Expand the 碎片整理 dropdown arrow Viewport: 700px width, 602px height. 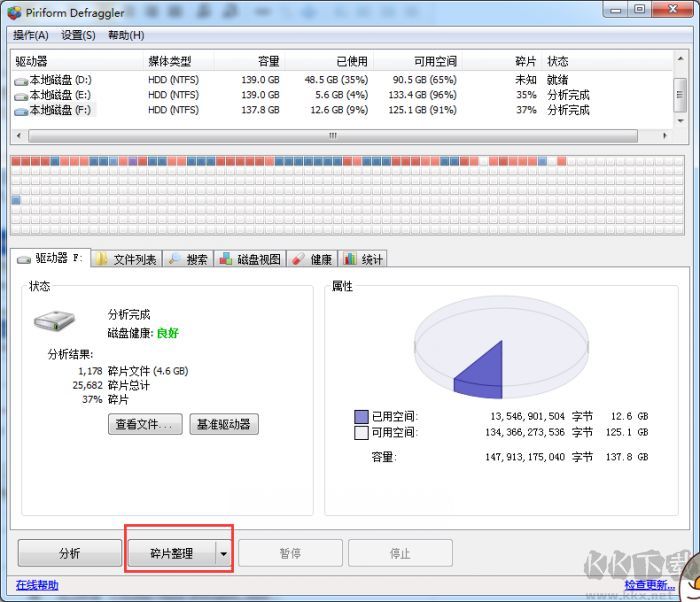click(224, 553)
